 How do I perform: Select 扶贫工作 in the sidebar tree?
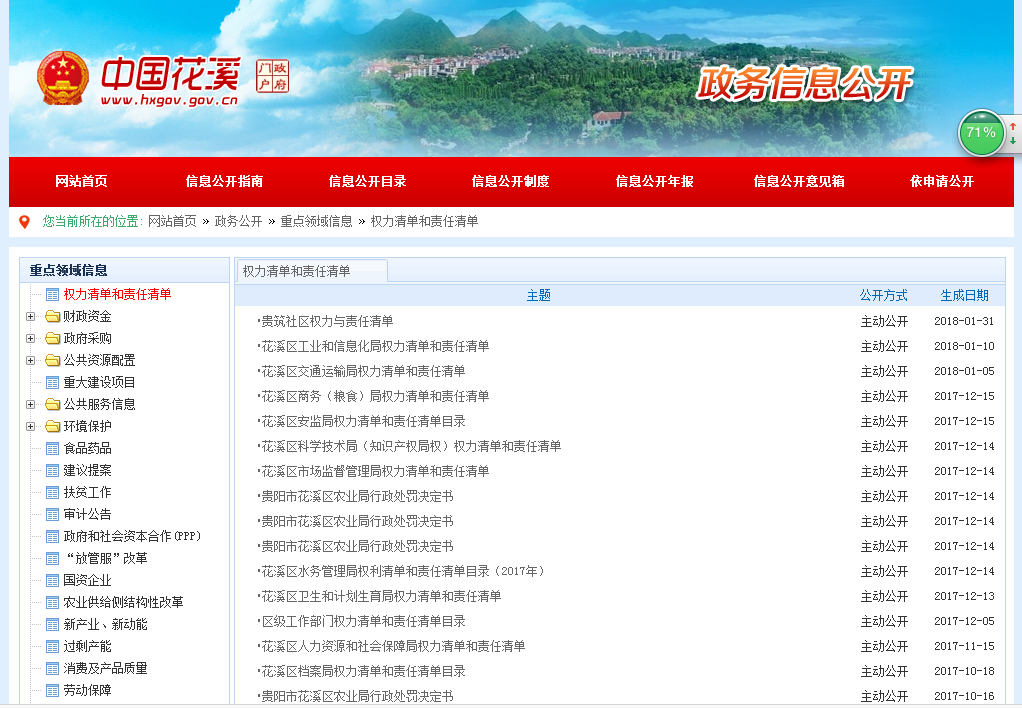pyautogui.click(x=87, y=493)
